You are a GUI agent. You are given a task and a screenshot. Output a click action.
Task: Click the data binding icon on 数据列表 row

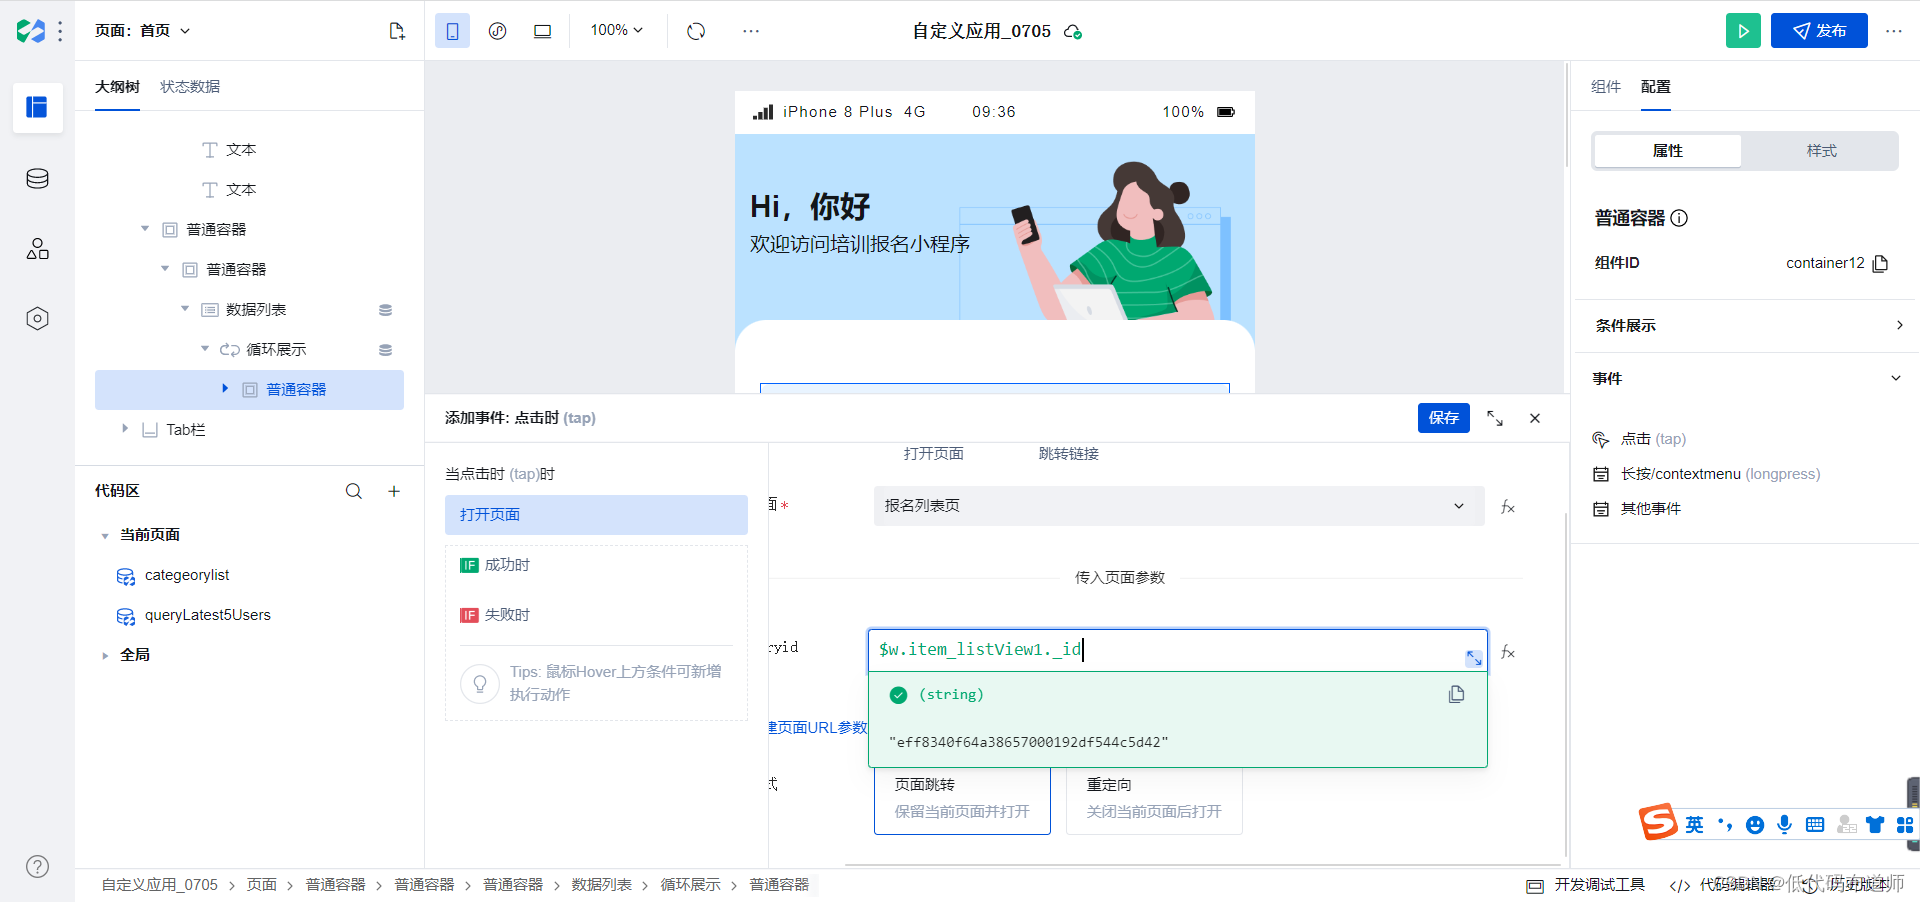tap(385, 310)
